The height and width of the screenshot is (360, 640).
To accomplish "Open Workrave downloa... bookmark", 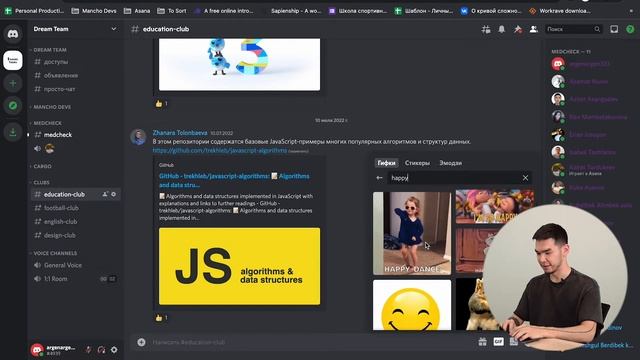I will (560, 11).
